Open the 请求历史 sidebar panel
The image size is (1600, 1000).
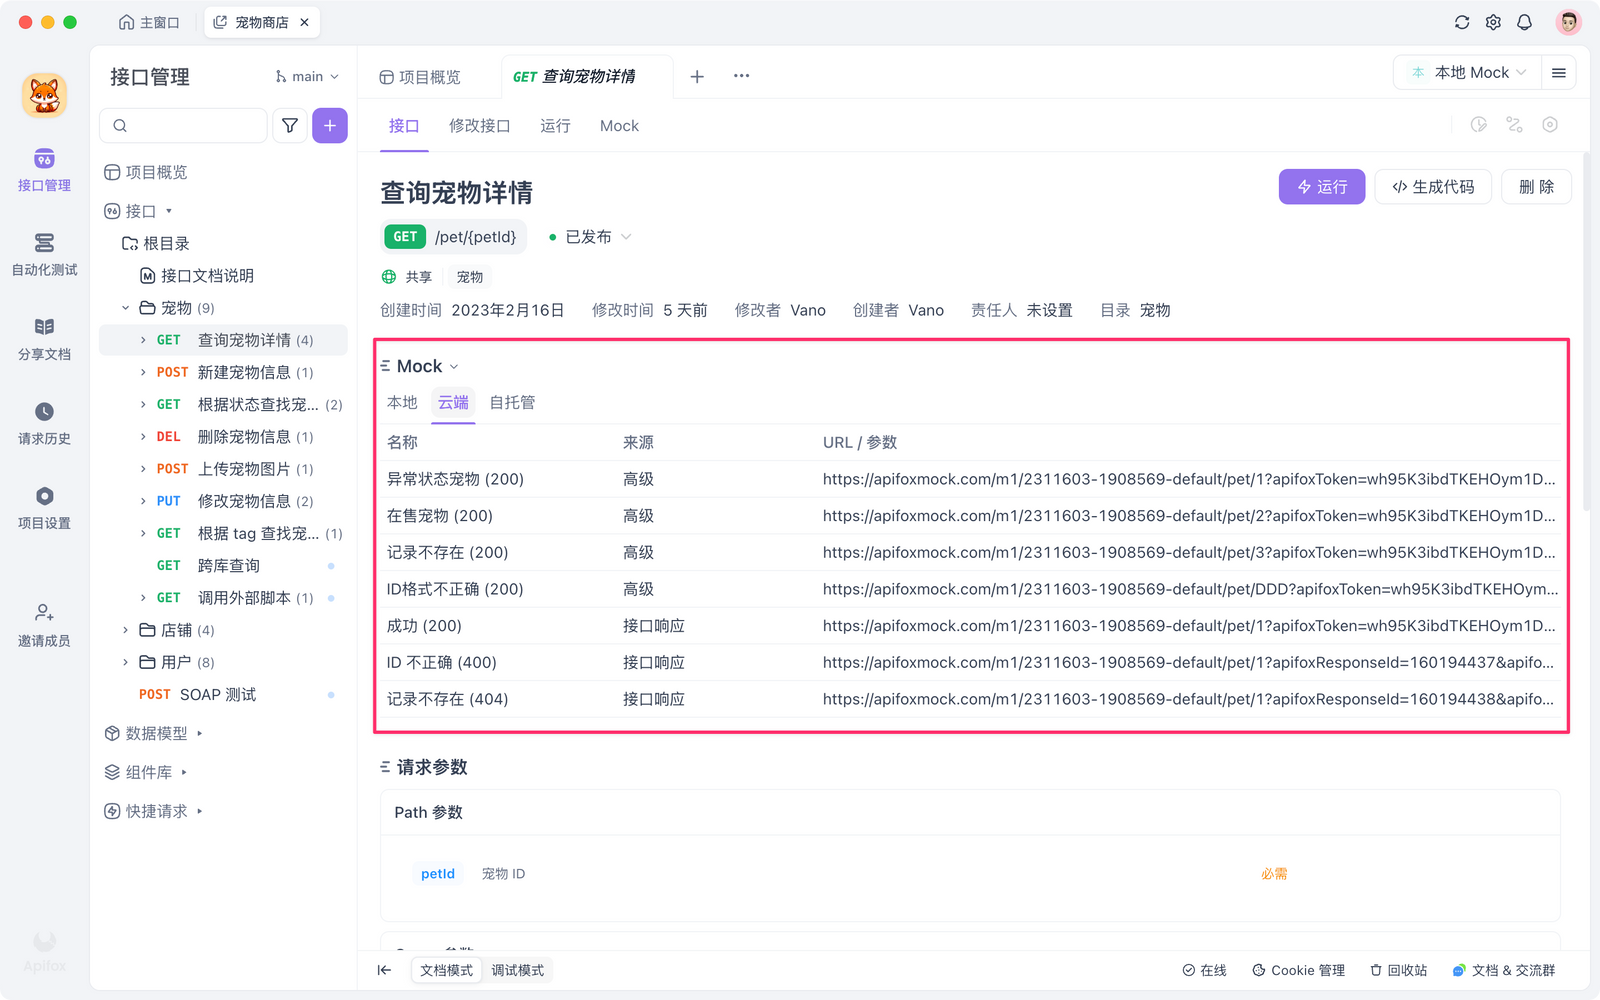(43, 424)
